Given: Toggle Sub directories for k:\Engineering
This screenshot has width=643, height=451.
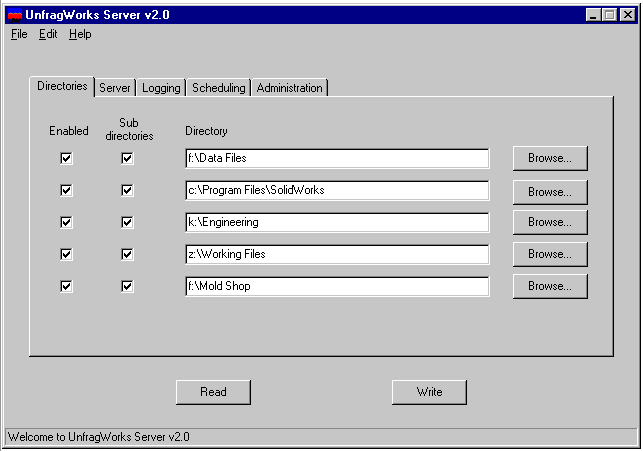Looking at the screenshot, I should 127,222.
